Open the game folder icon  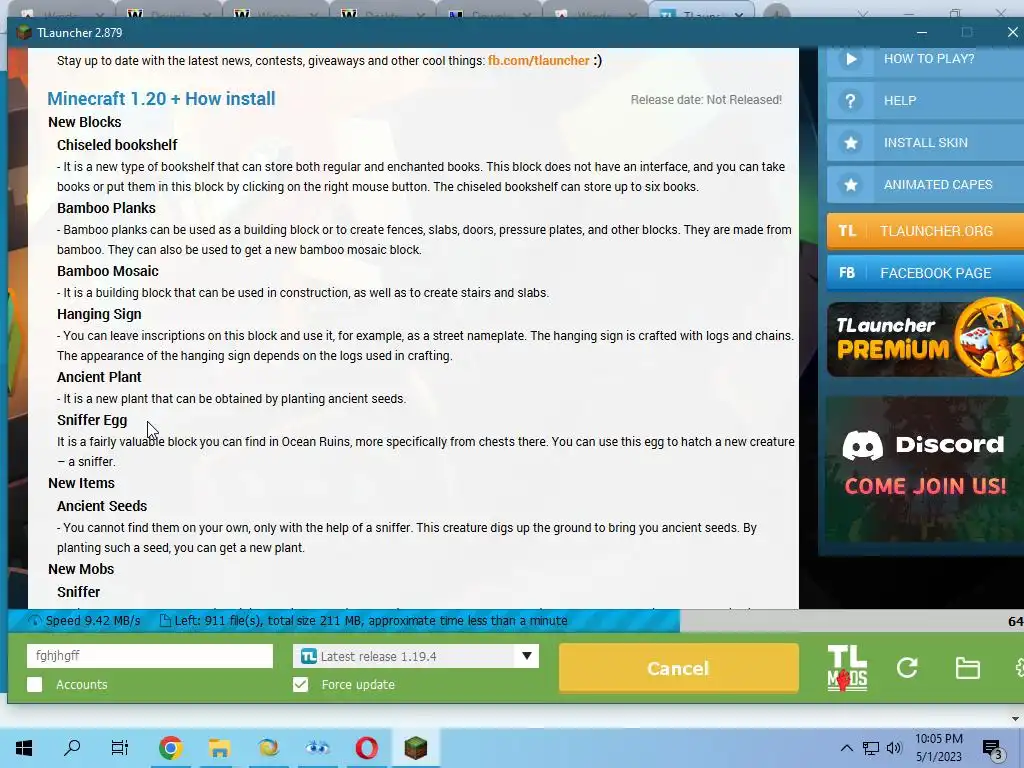click(x=967, y=668)
